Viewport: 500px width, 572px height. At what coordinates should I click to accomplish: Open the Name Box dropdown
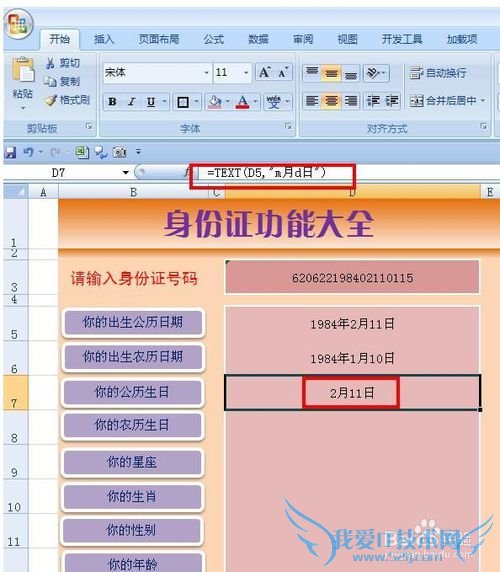coord(126,172)
